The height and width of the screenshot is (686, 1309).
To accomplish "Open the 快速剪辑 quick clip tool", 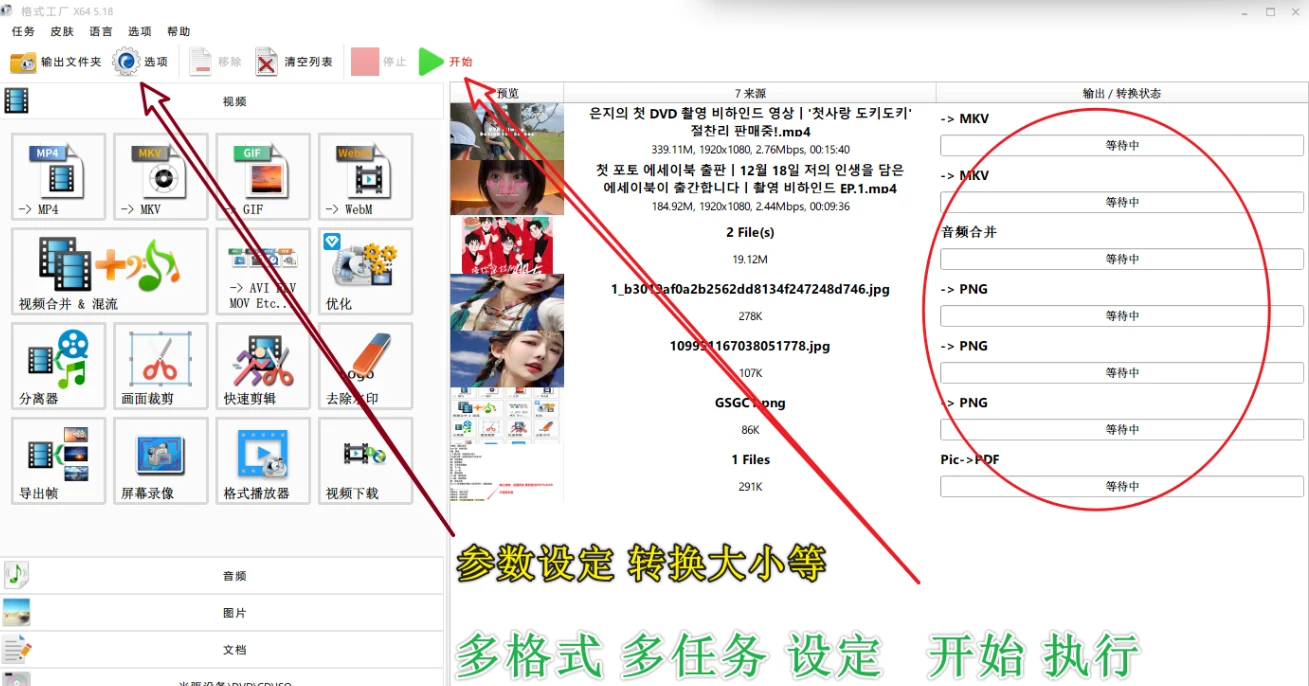I will click(x=263, y=366).
